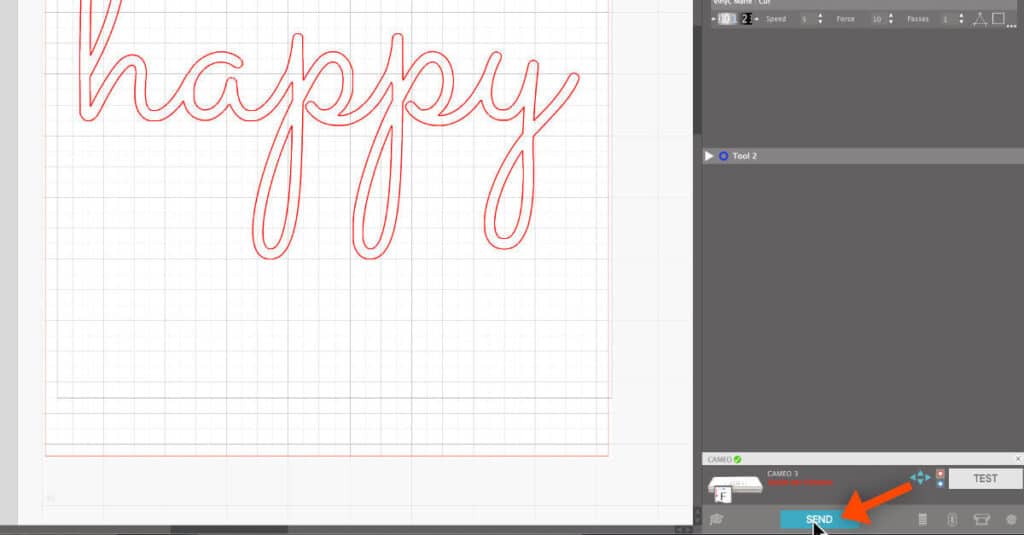Click the red machine status text
The height and width of the screenshot is (535, 1024).
(x=800, y=483)
